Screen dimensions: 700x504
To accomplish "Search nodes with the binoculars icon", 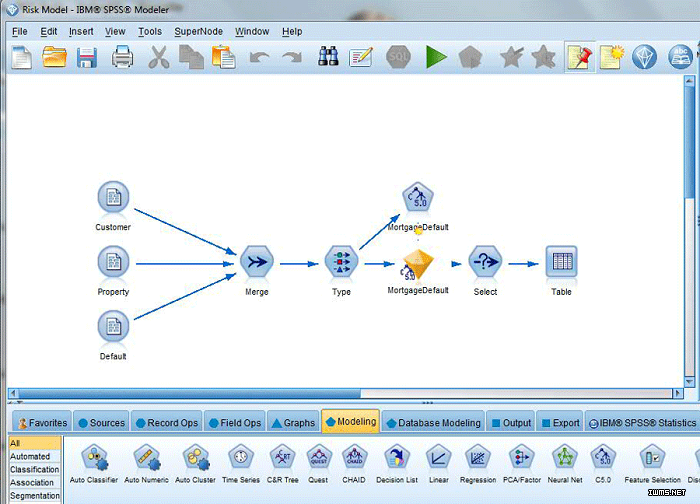I will click(x=328, y=57).
